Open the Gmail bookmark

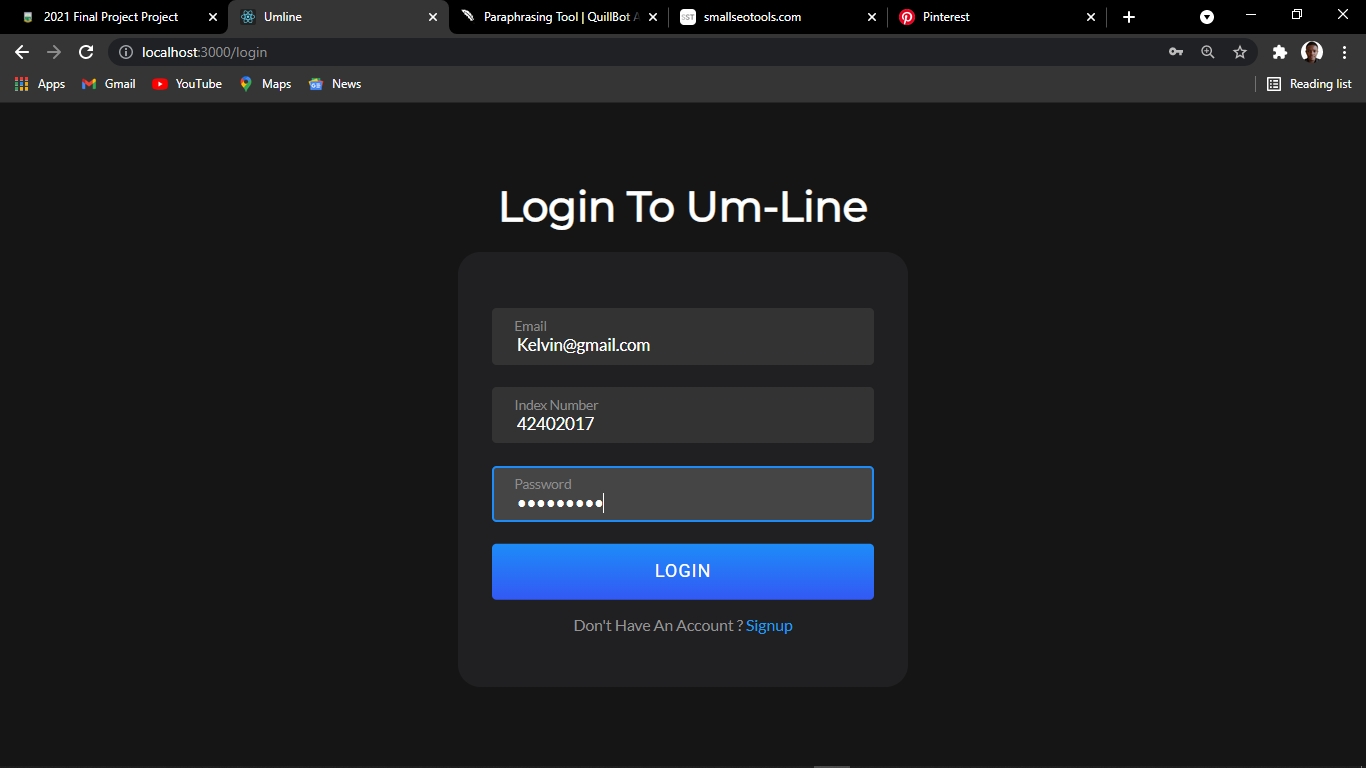pyautogui.click(x=107, y=84)
